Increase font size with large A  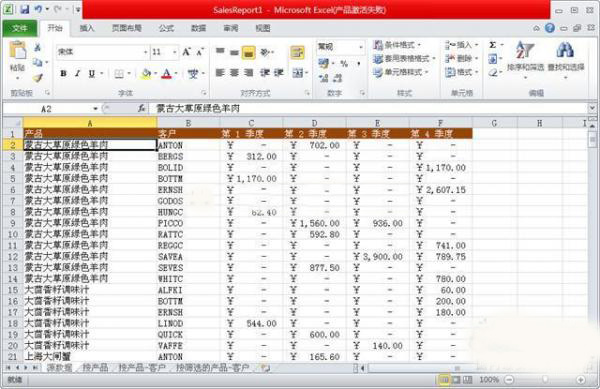(186, 52)
